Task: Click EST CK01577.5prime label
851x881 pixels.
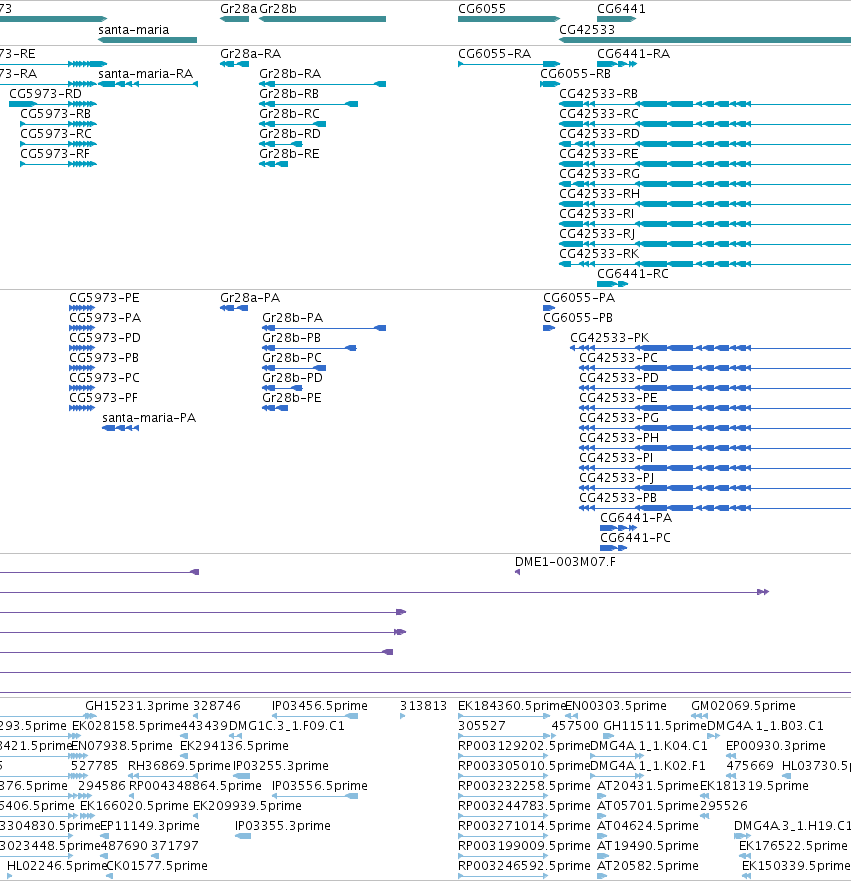Action: (157, 866)
